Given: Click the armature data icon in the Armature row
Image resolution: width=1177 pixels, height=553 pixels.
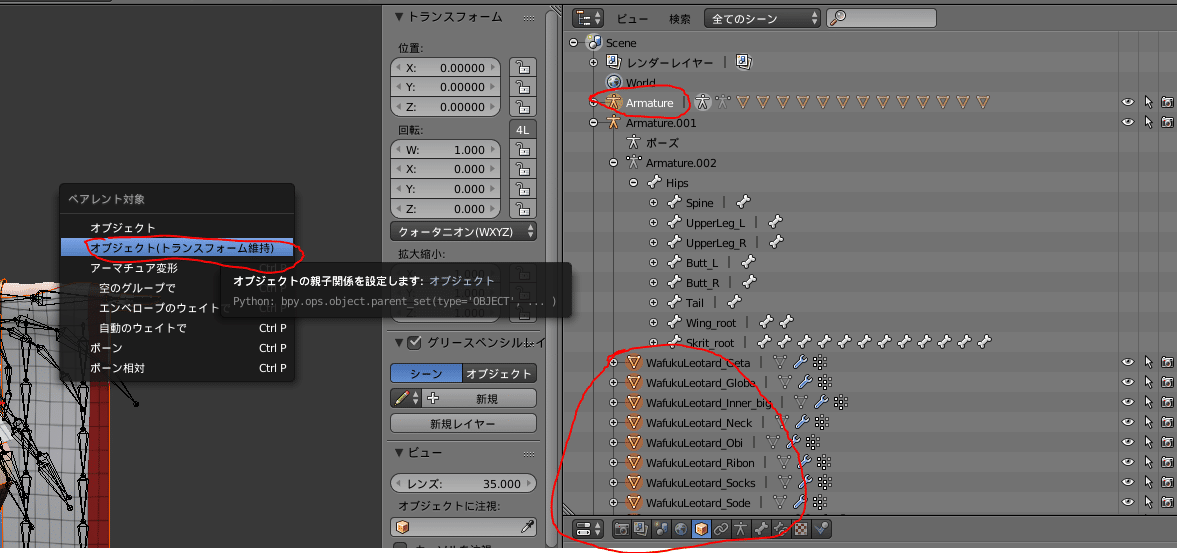Looking at the screenshot, I should point(722,102).
